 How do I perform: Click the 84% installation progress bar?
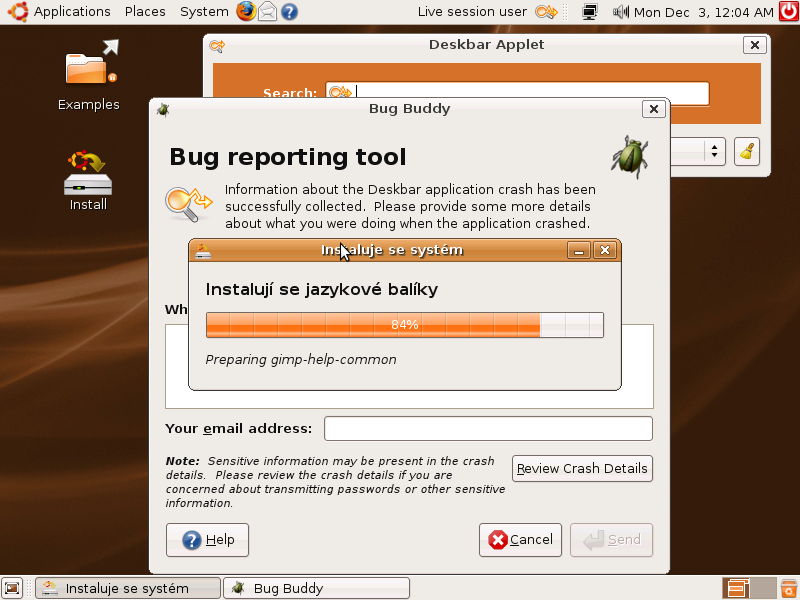pos(405,325)
